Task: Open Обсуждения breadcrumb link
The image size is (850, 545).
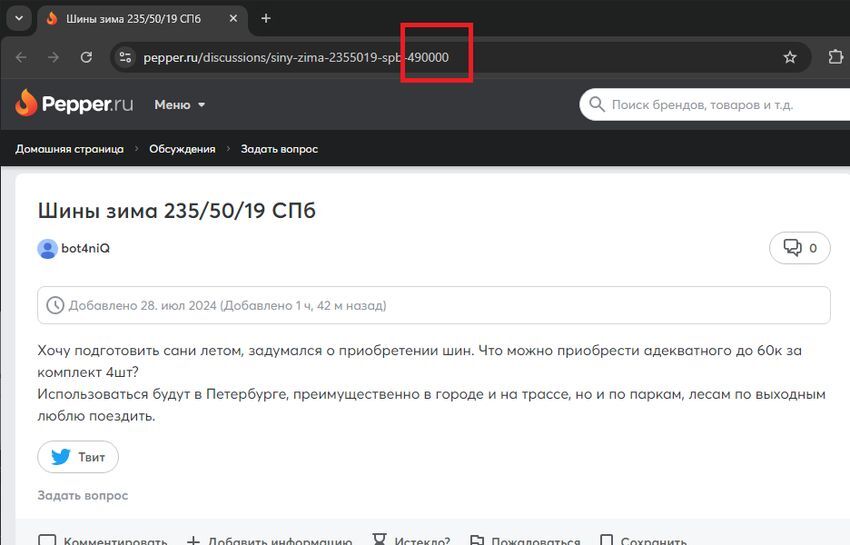Action: pos(182,149)
